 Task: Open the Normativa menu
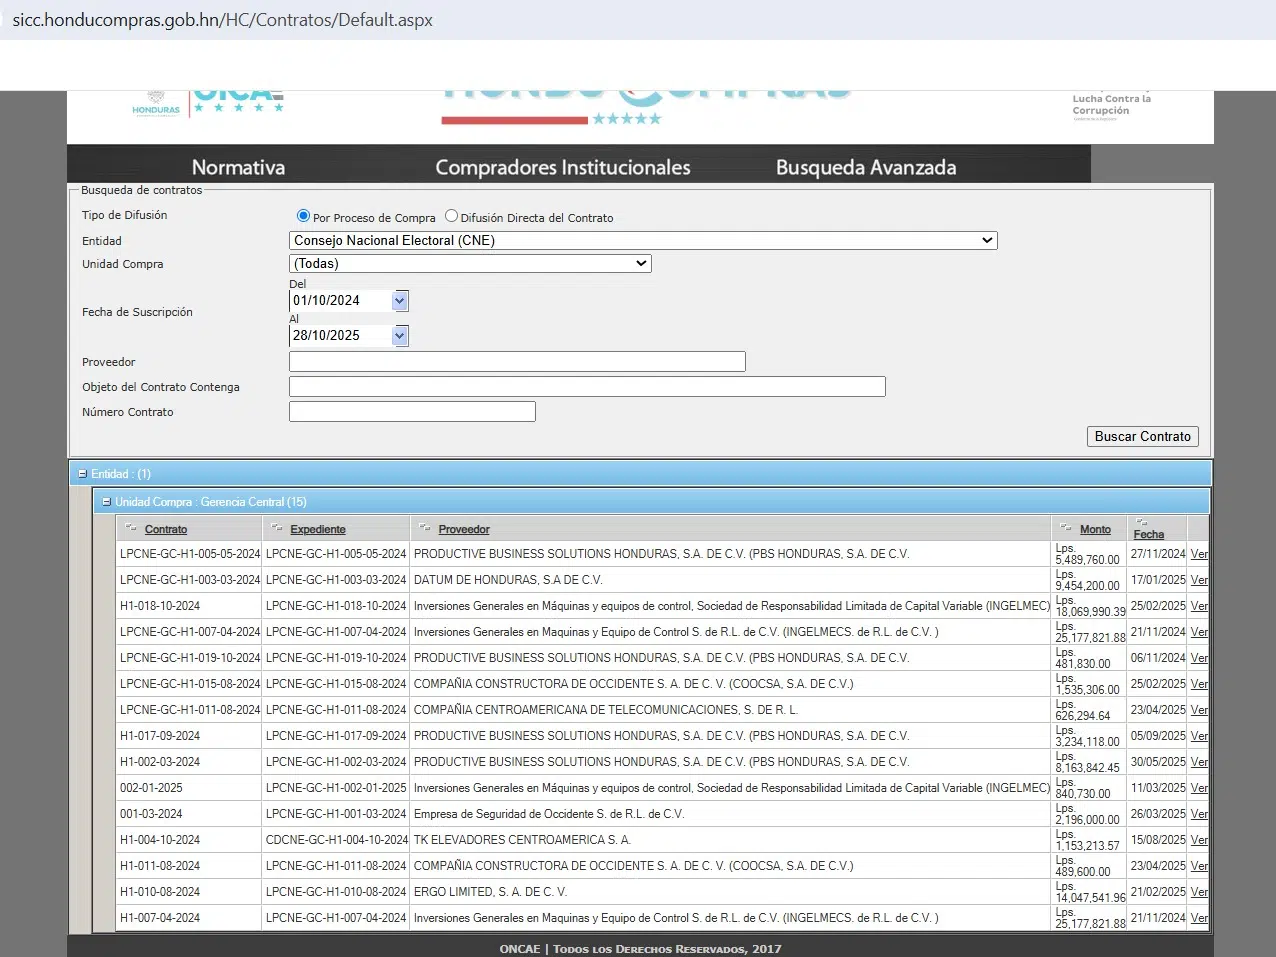point(238,168)
